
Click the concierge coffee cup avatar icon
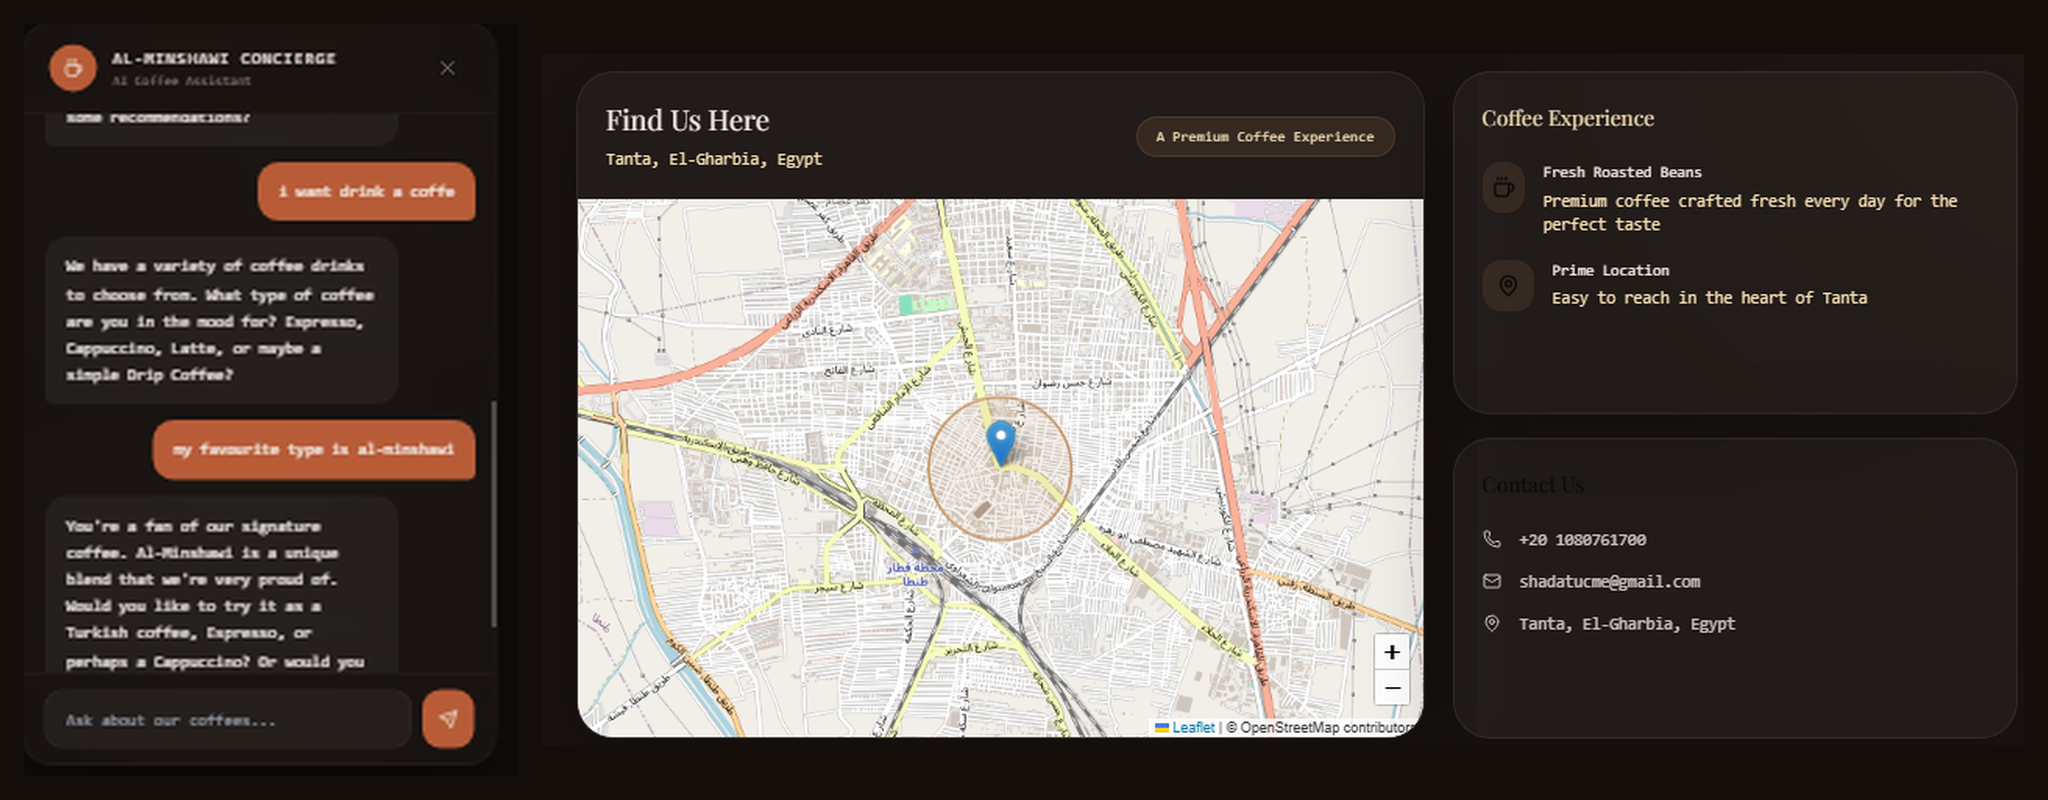(72, 68)
